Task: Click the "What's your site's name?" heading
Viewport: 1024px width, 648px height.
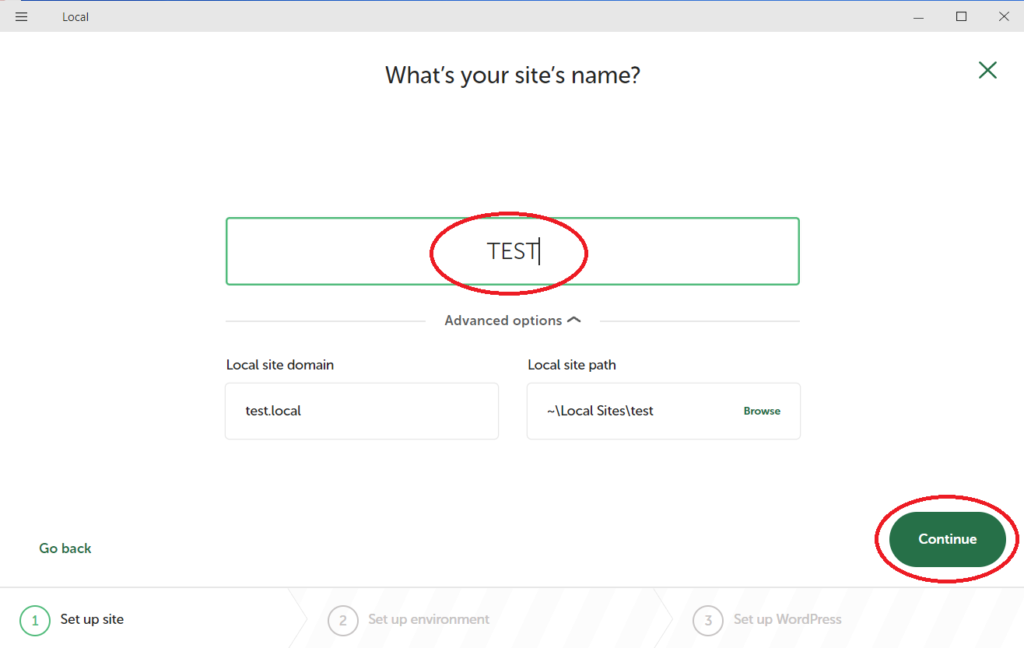Action: [x=513, y=75]
